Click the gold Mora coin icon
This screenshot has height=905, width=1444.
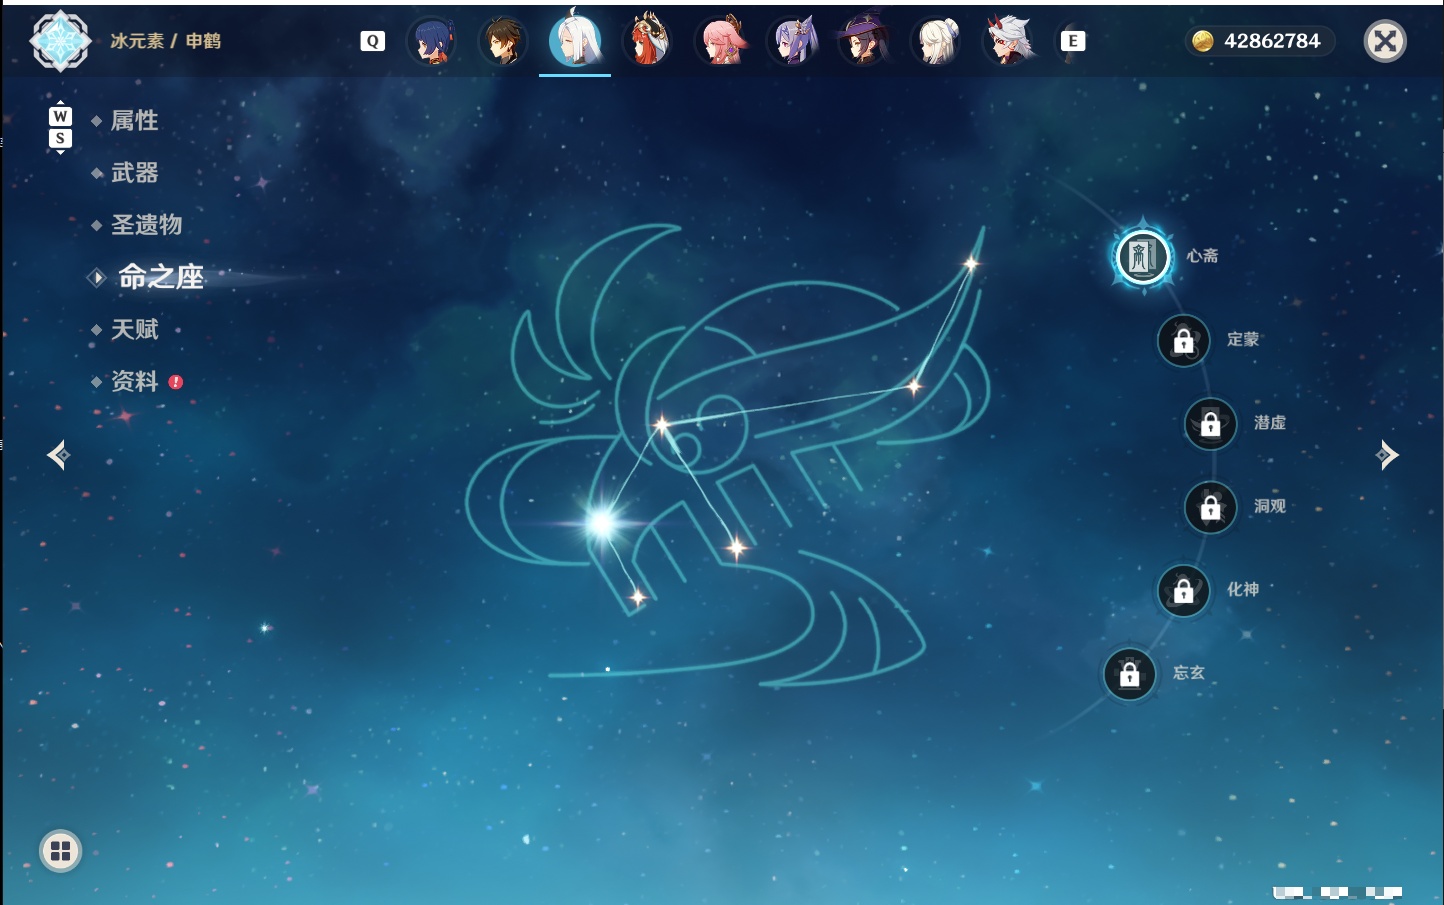1203,41
